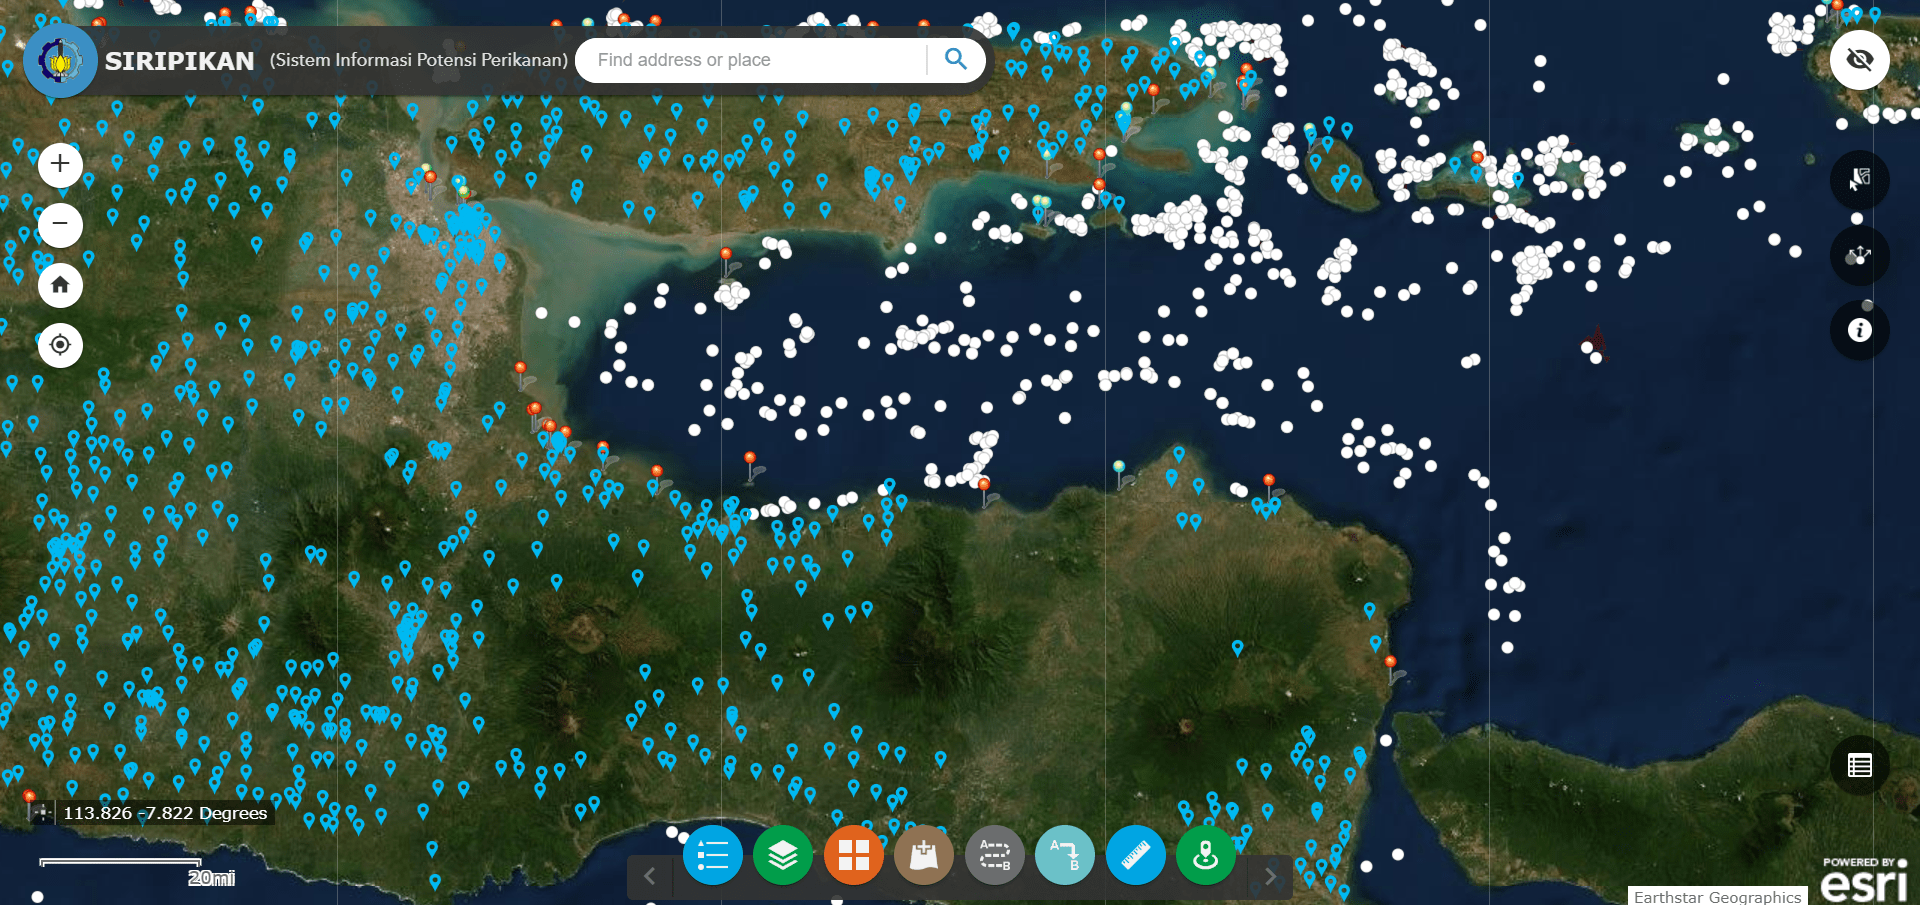Select the Measurement ruler tool
This screenshot has width=1920, height=905.
point(1135,855)
